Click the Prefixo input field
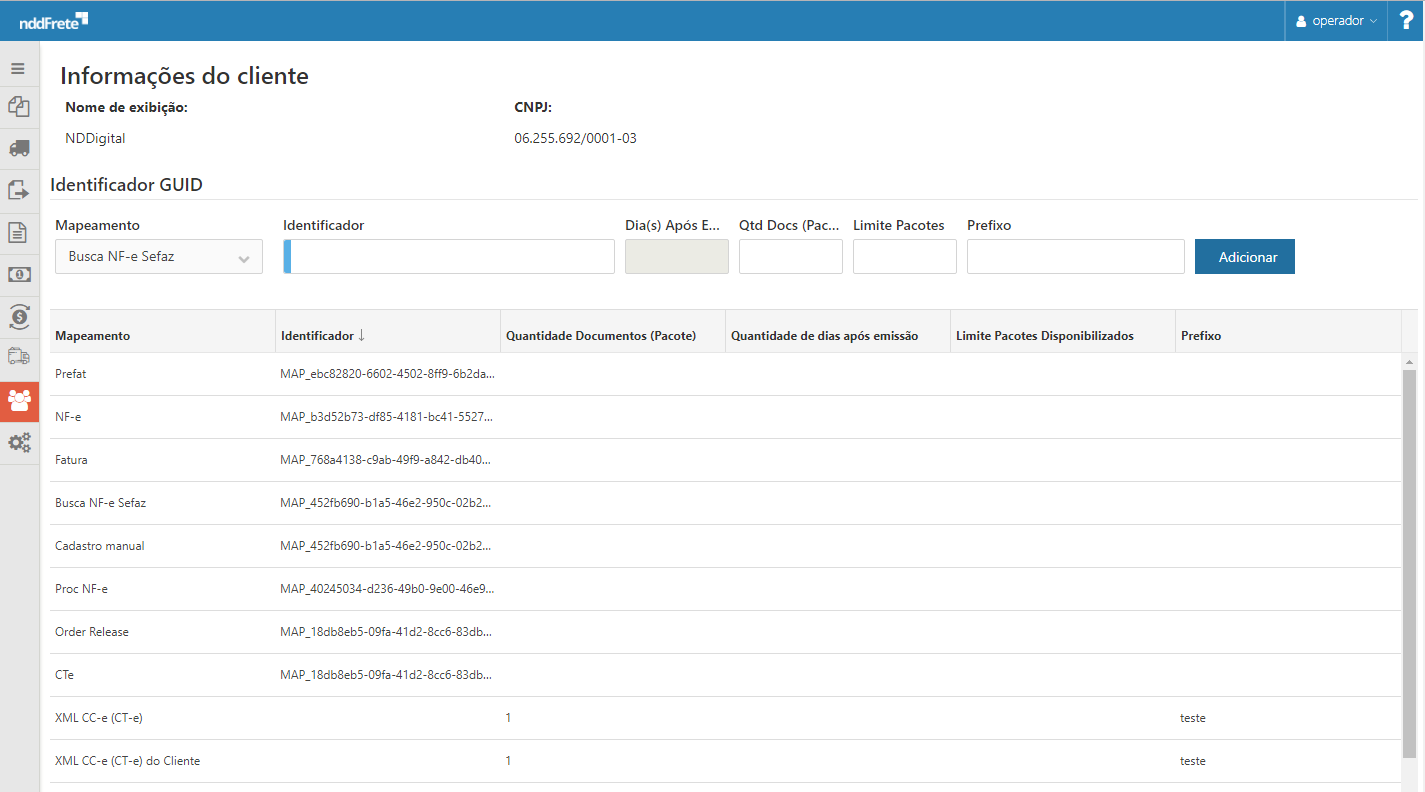 pos(1075,257)
